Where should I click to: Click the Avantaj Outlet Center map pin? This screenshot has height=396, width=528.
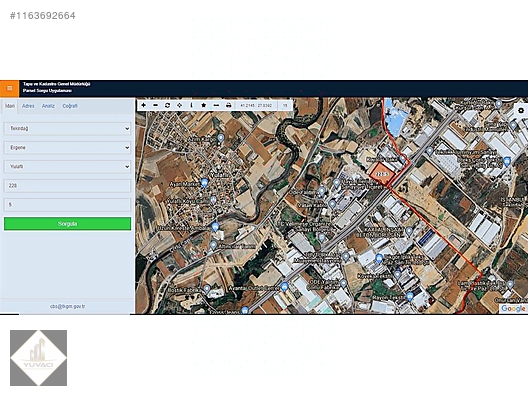click(x=285, y=287)
